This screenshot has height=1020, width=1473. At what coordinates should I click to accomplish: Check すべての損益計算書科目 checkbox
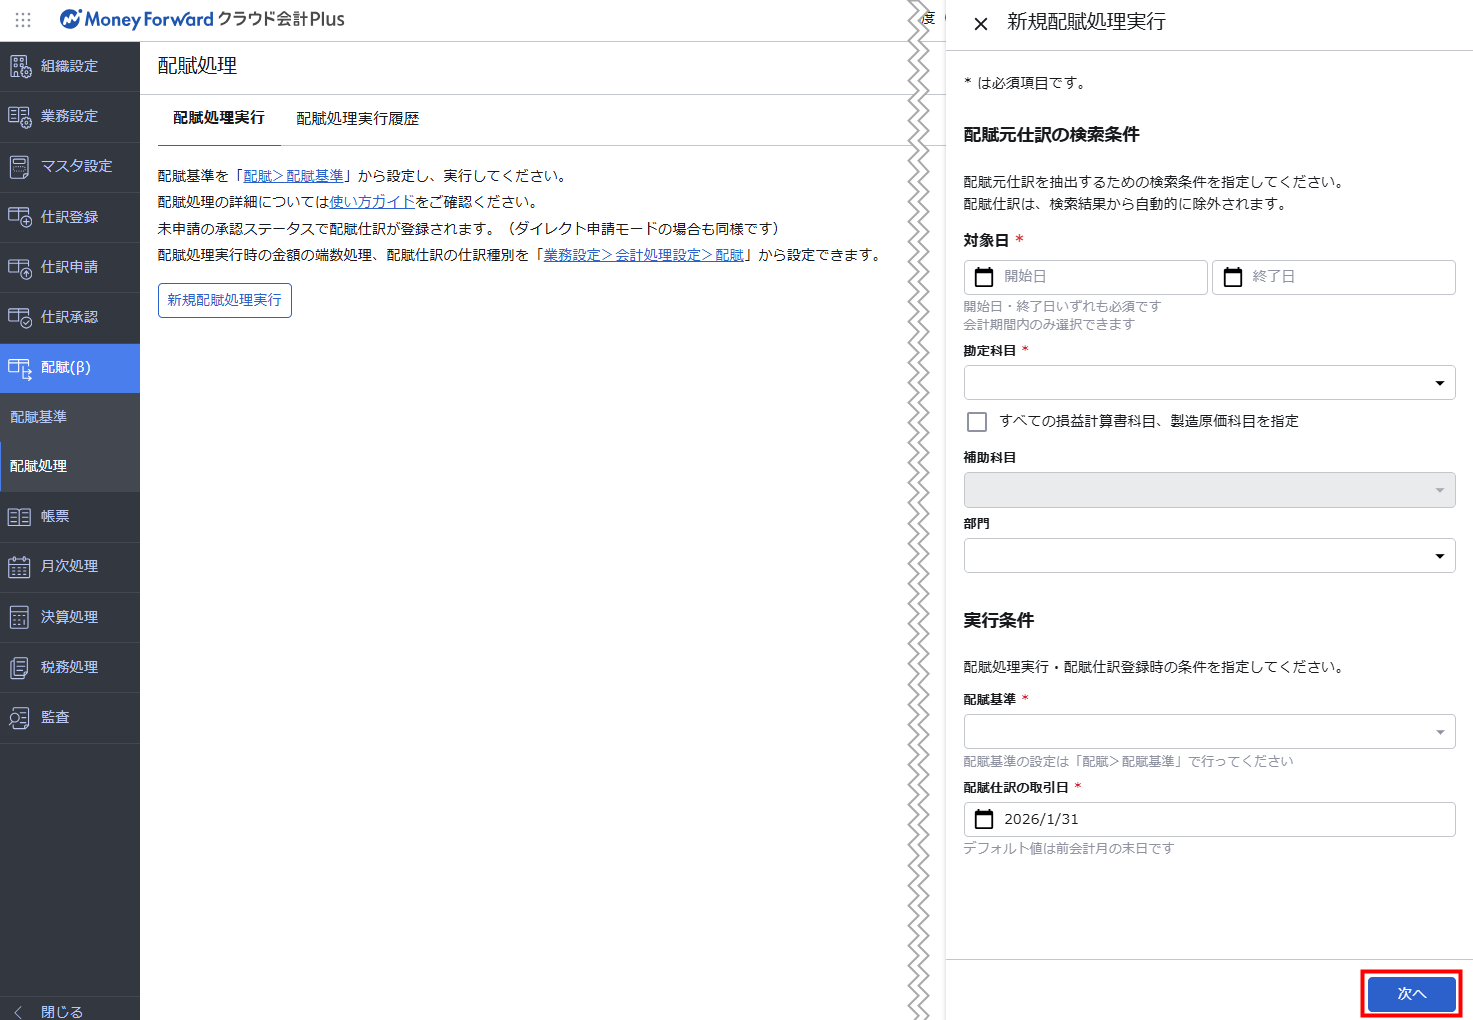(x=977, y=422)
